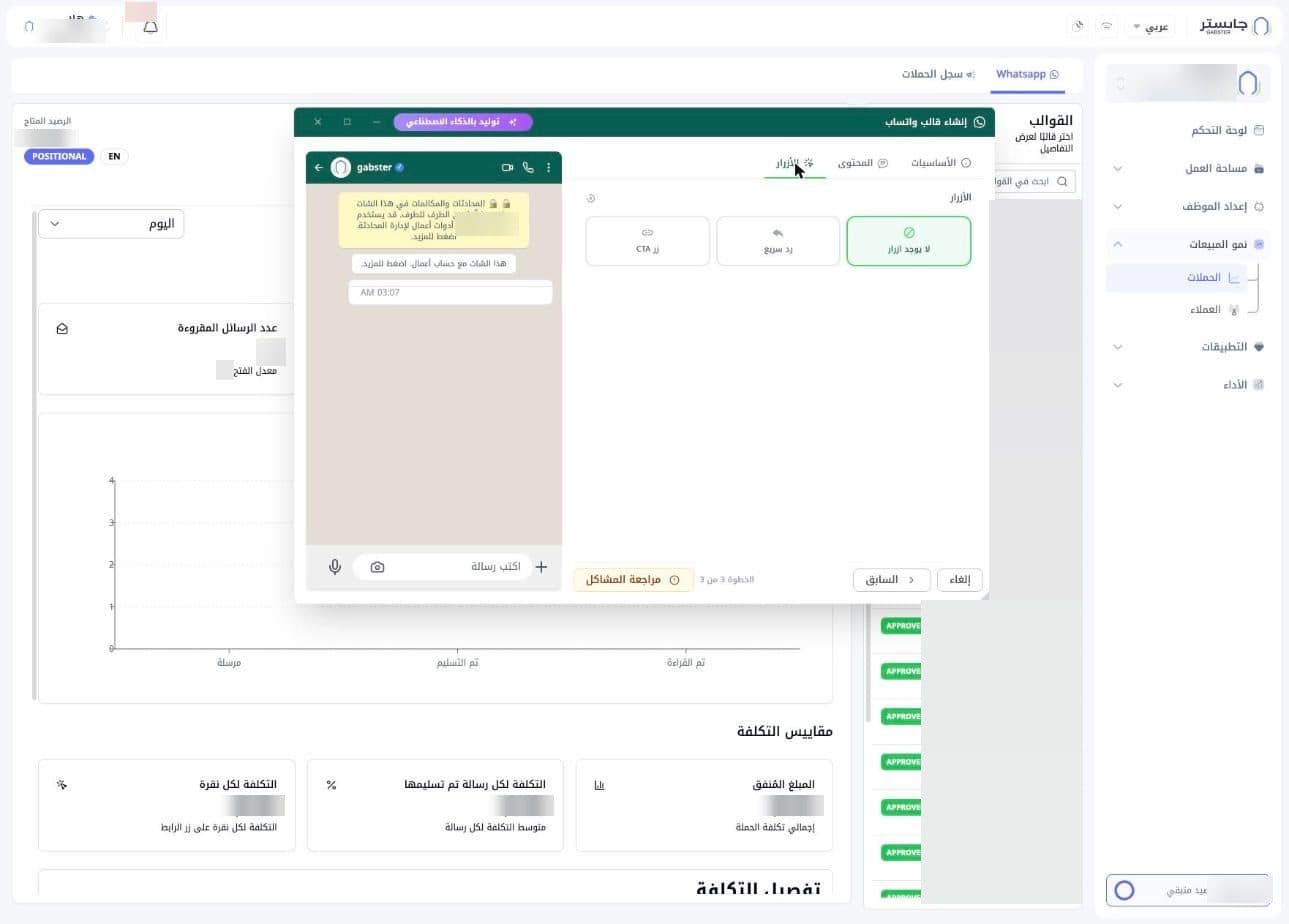Expand the التطبيقات sidebar section
This screenshot has height=924, width=1289.
[1188, 347]
